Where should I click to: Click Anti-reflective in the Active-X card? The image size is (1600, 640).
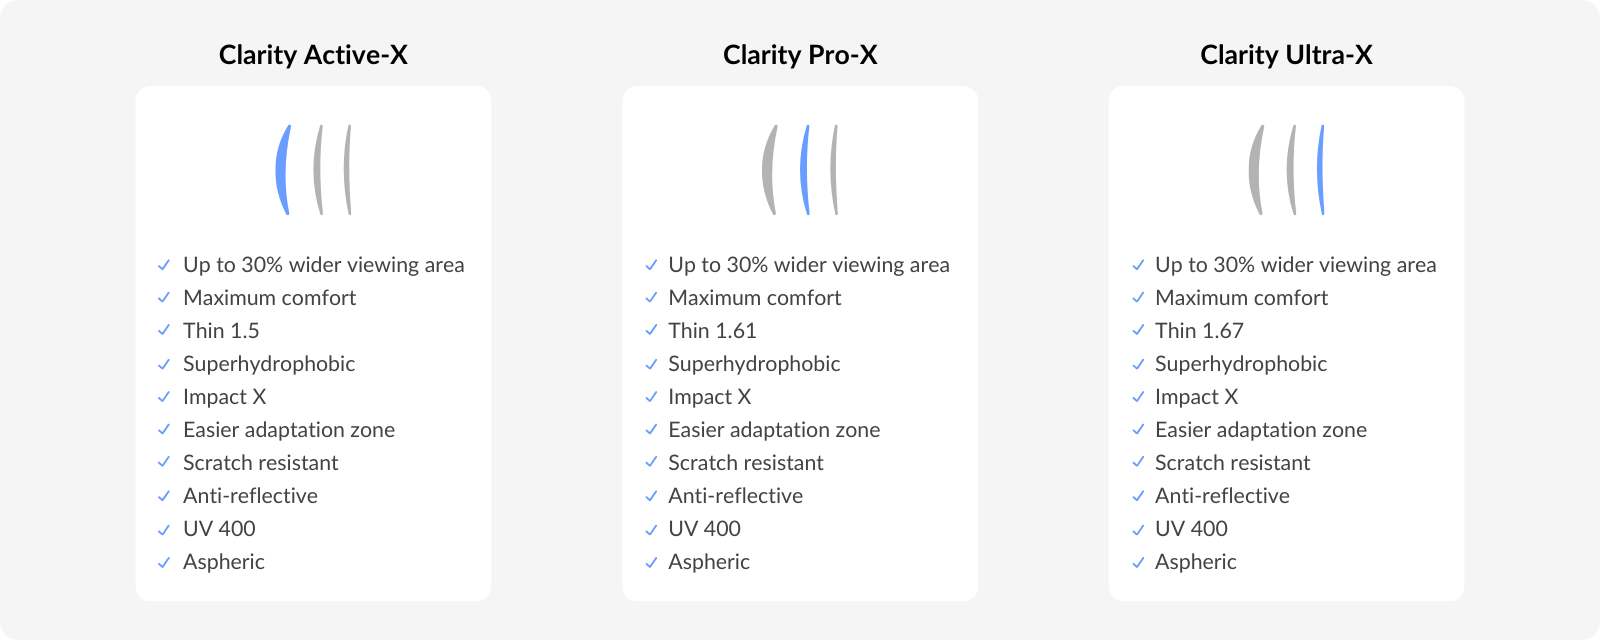pyautogui.click(x=250, y=496)
